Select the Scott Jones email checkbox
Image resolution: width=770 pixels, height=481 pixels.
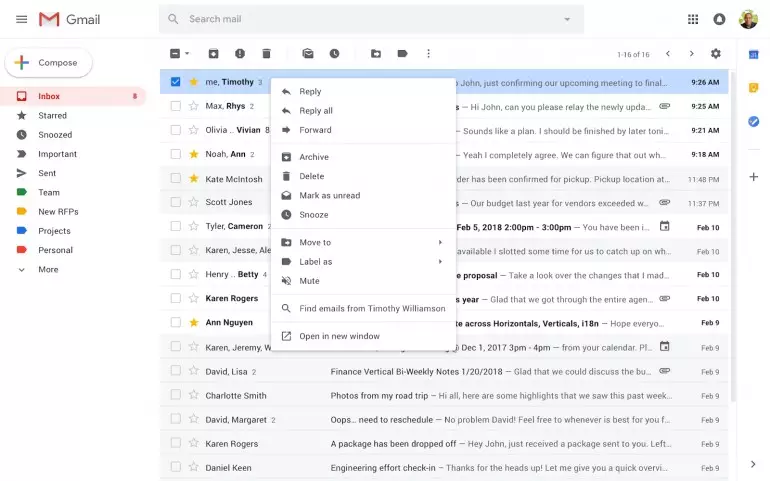click(175, 203)
